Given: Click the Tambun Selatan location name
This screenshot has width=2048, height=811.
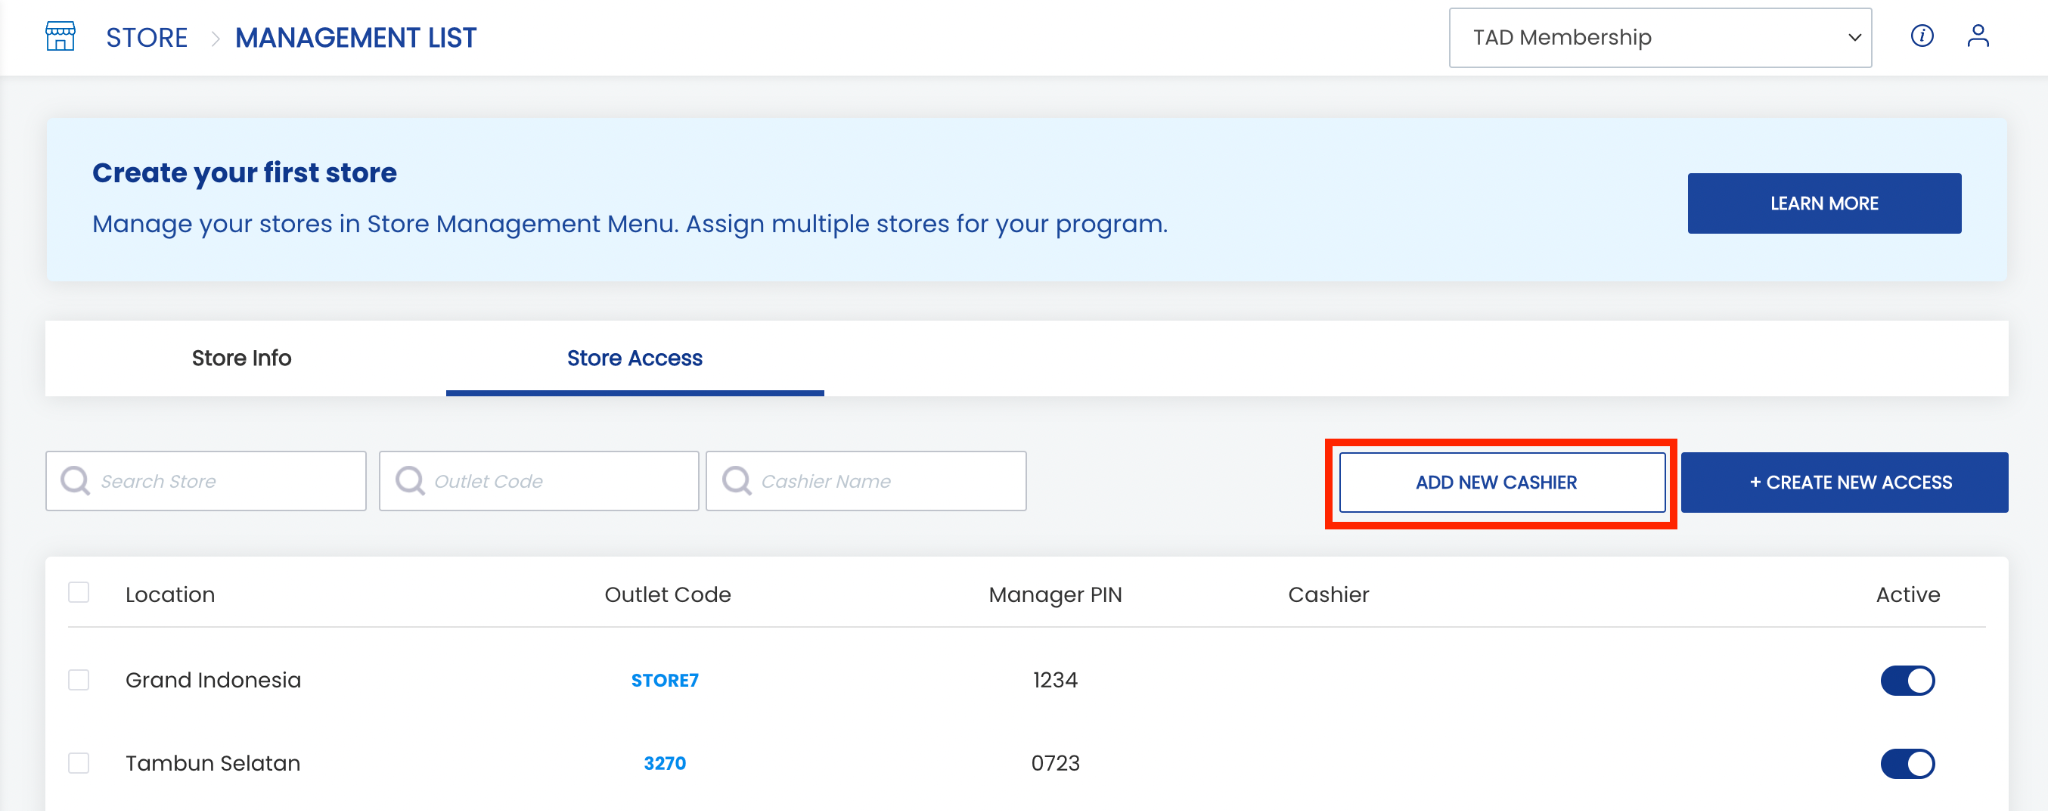Looking at the screenshot, I should (x=213, y=763).
